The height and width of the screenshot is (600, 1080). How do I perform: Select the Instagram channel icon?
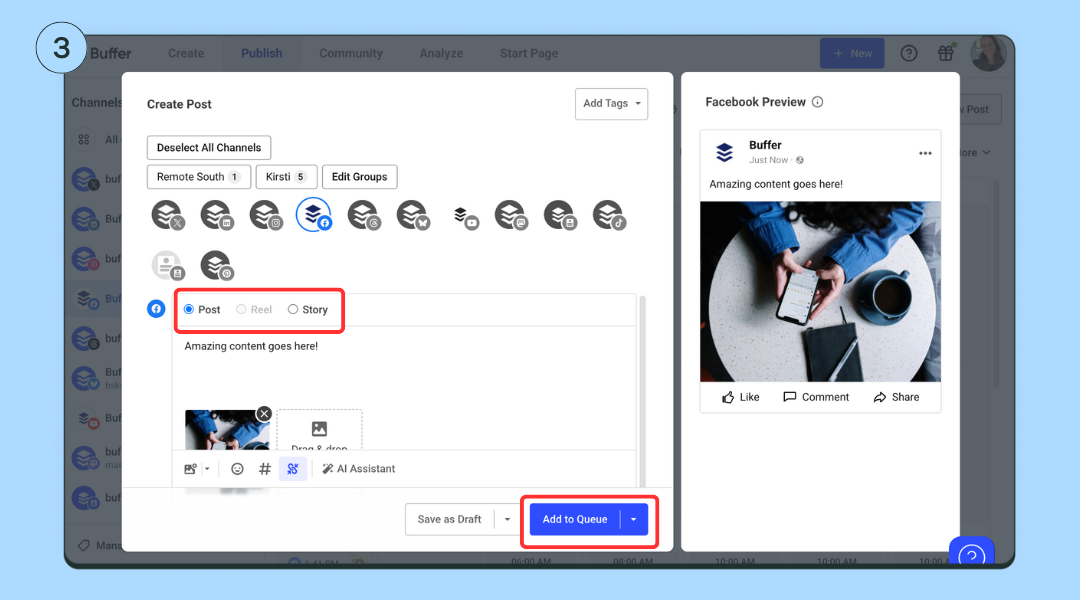265,214
